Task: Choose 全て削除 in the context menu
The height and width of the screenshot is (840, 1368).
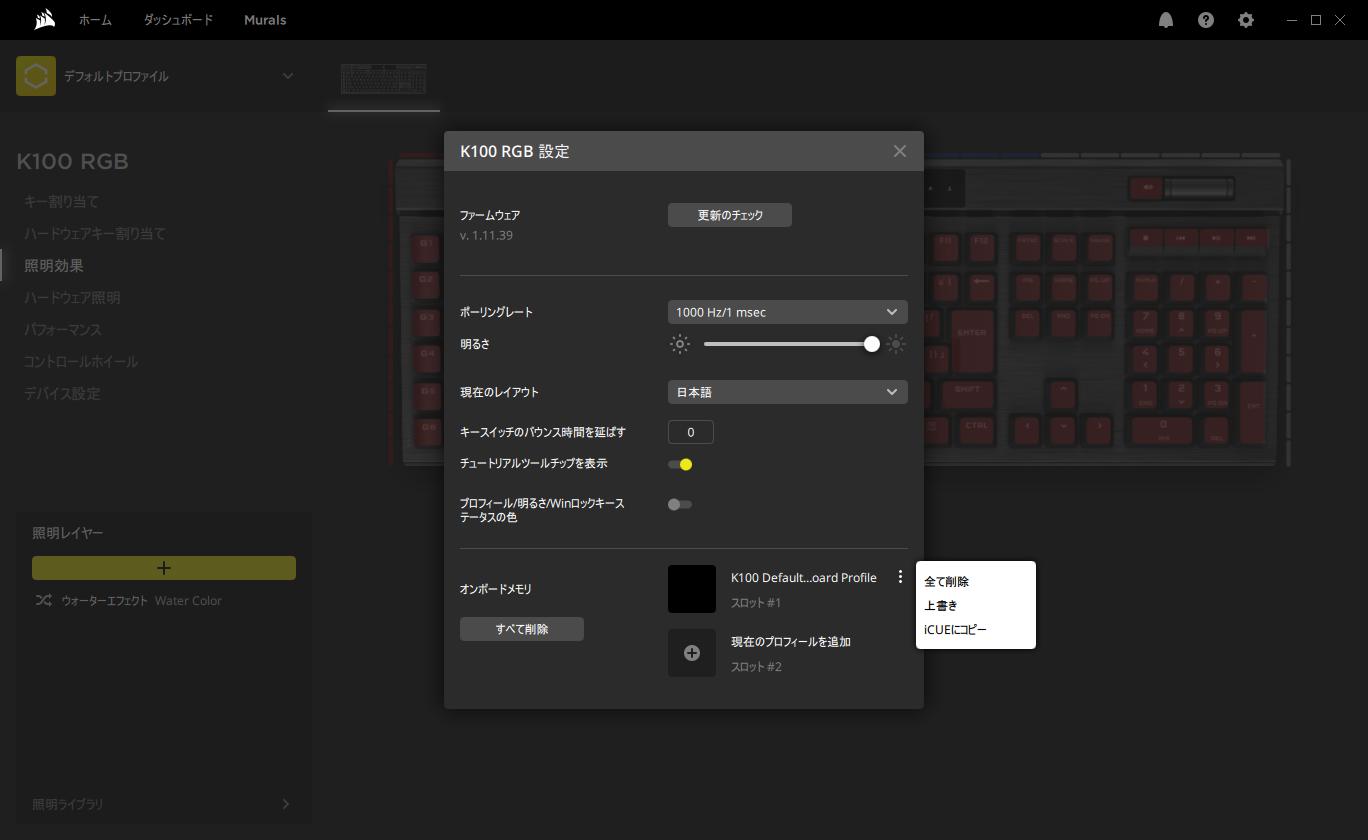Action: (x=946, y=581)
